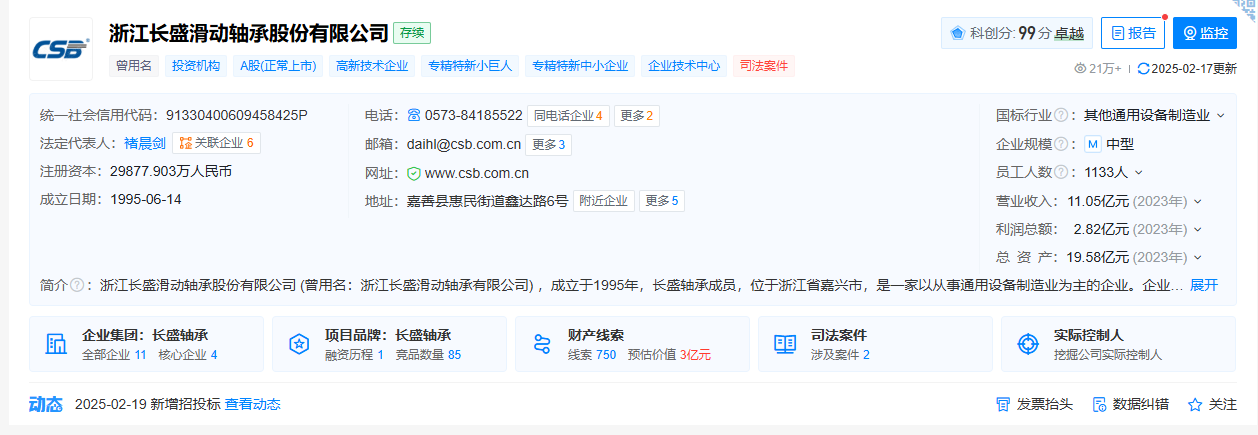This screenshot has height=435, width=1258.
Task: Click email daihl@csb.com.cn
Action: click(463, 144)
